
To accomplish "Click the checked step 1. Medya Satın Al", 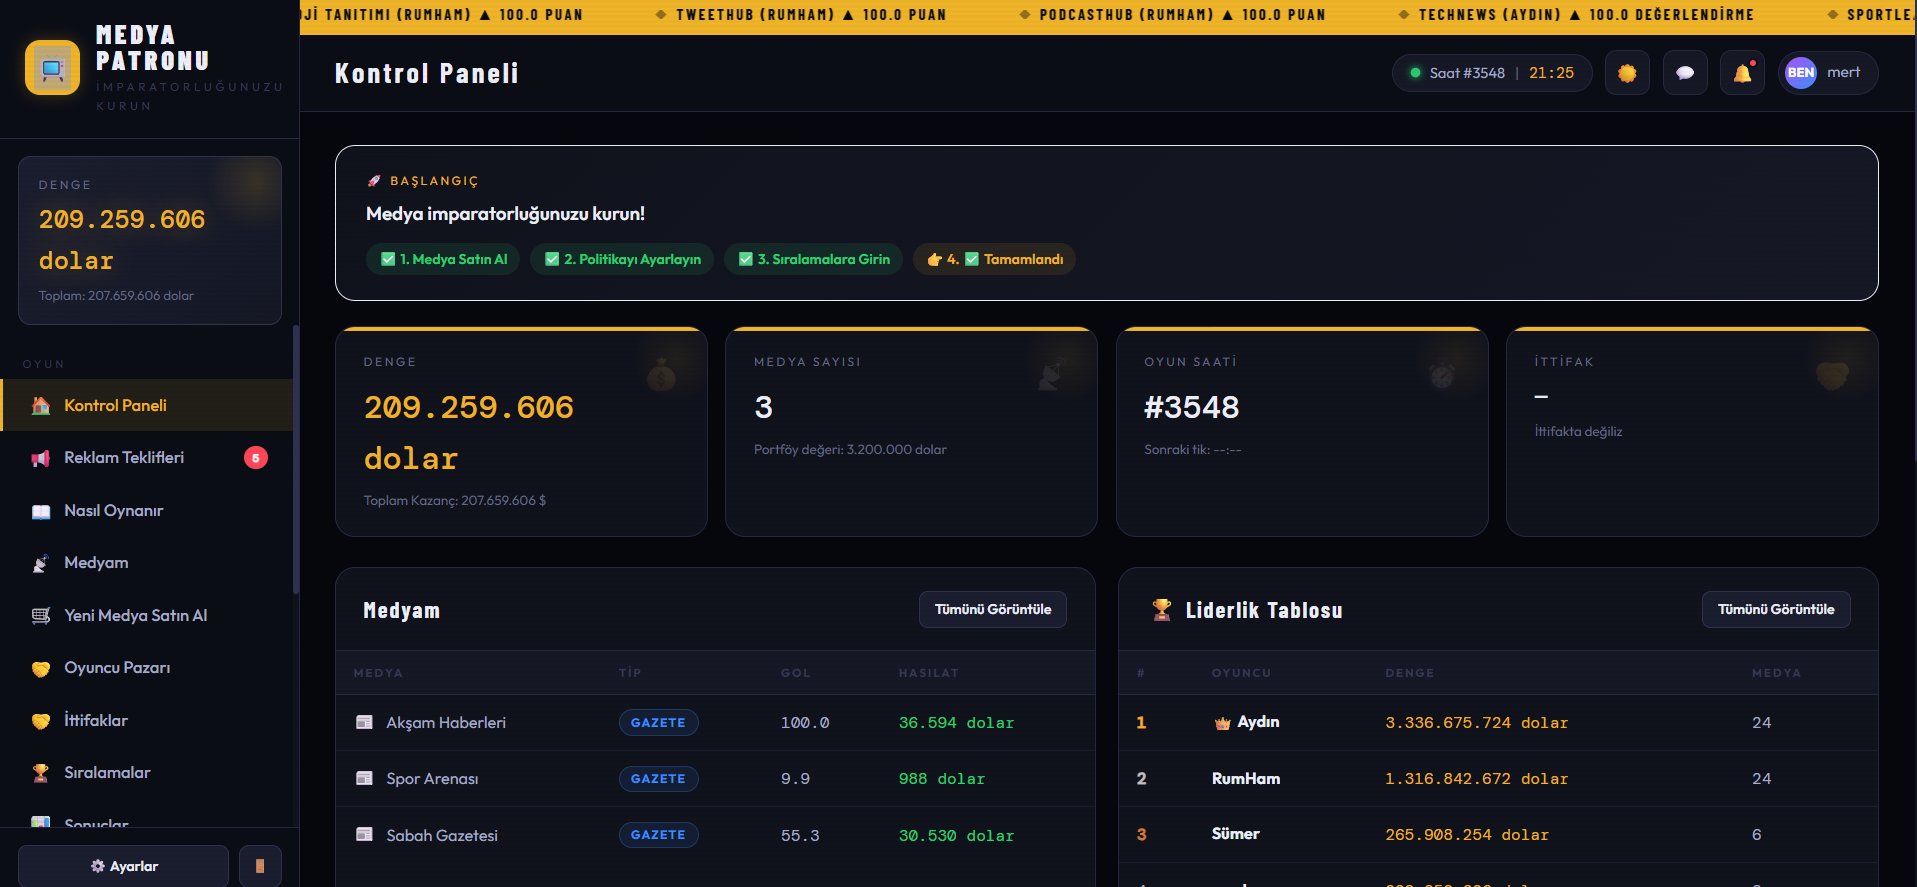I will [x=444, y=259].
